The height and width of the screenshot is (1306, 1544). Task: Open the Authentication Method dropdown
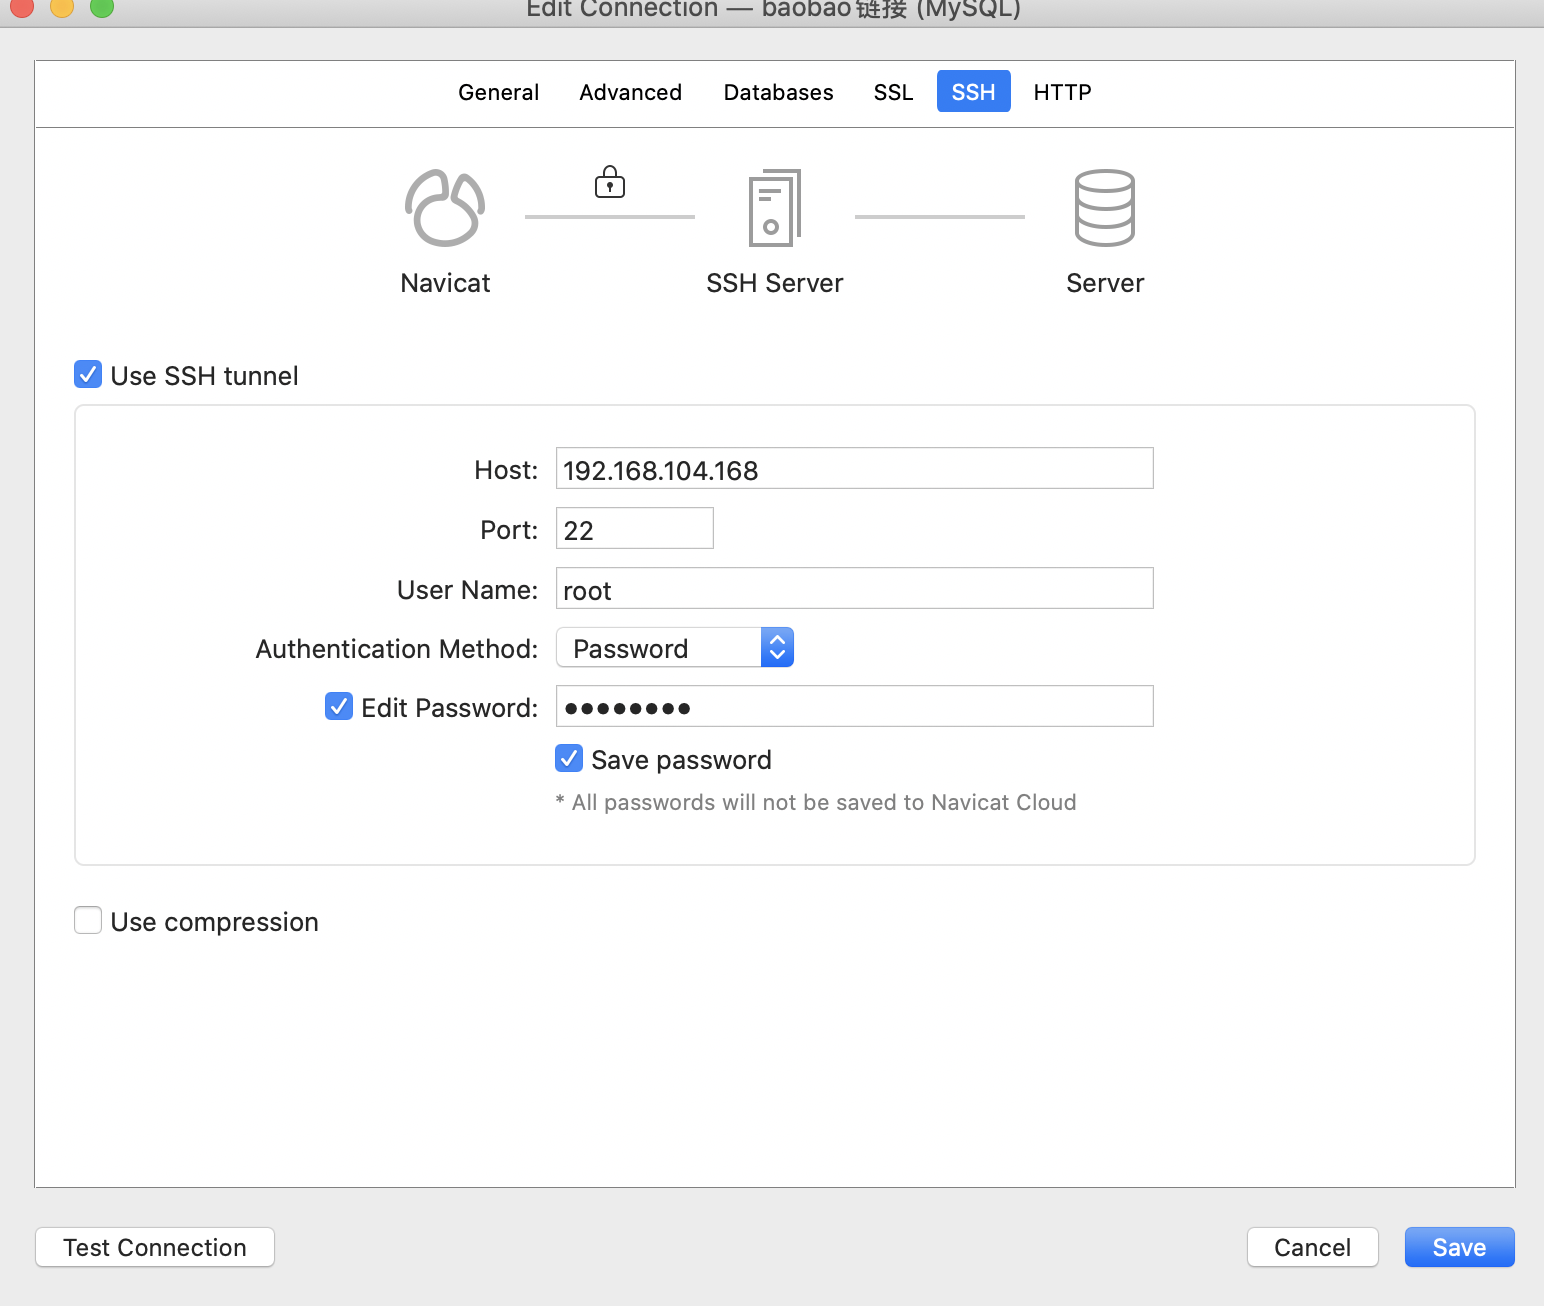pyautogui.click(x=675, y=648)
